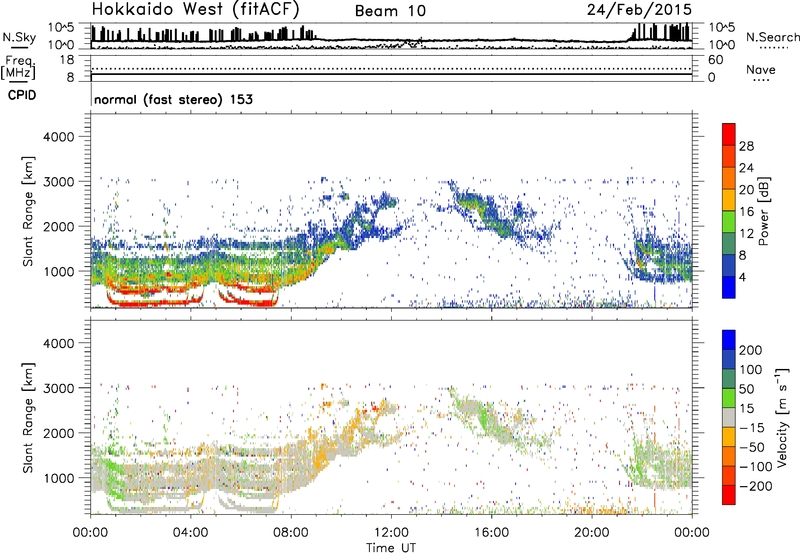
Task: Click the "-15" value on the velocity colorbar
Action: [x=752, y=428]
